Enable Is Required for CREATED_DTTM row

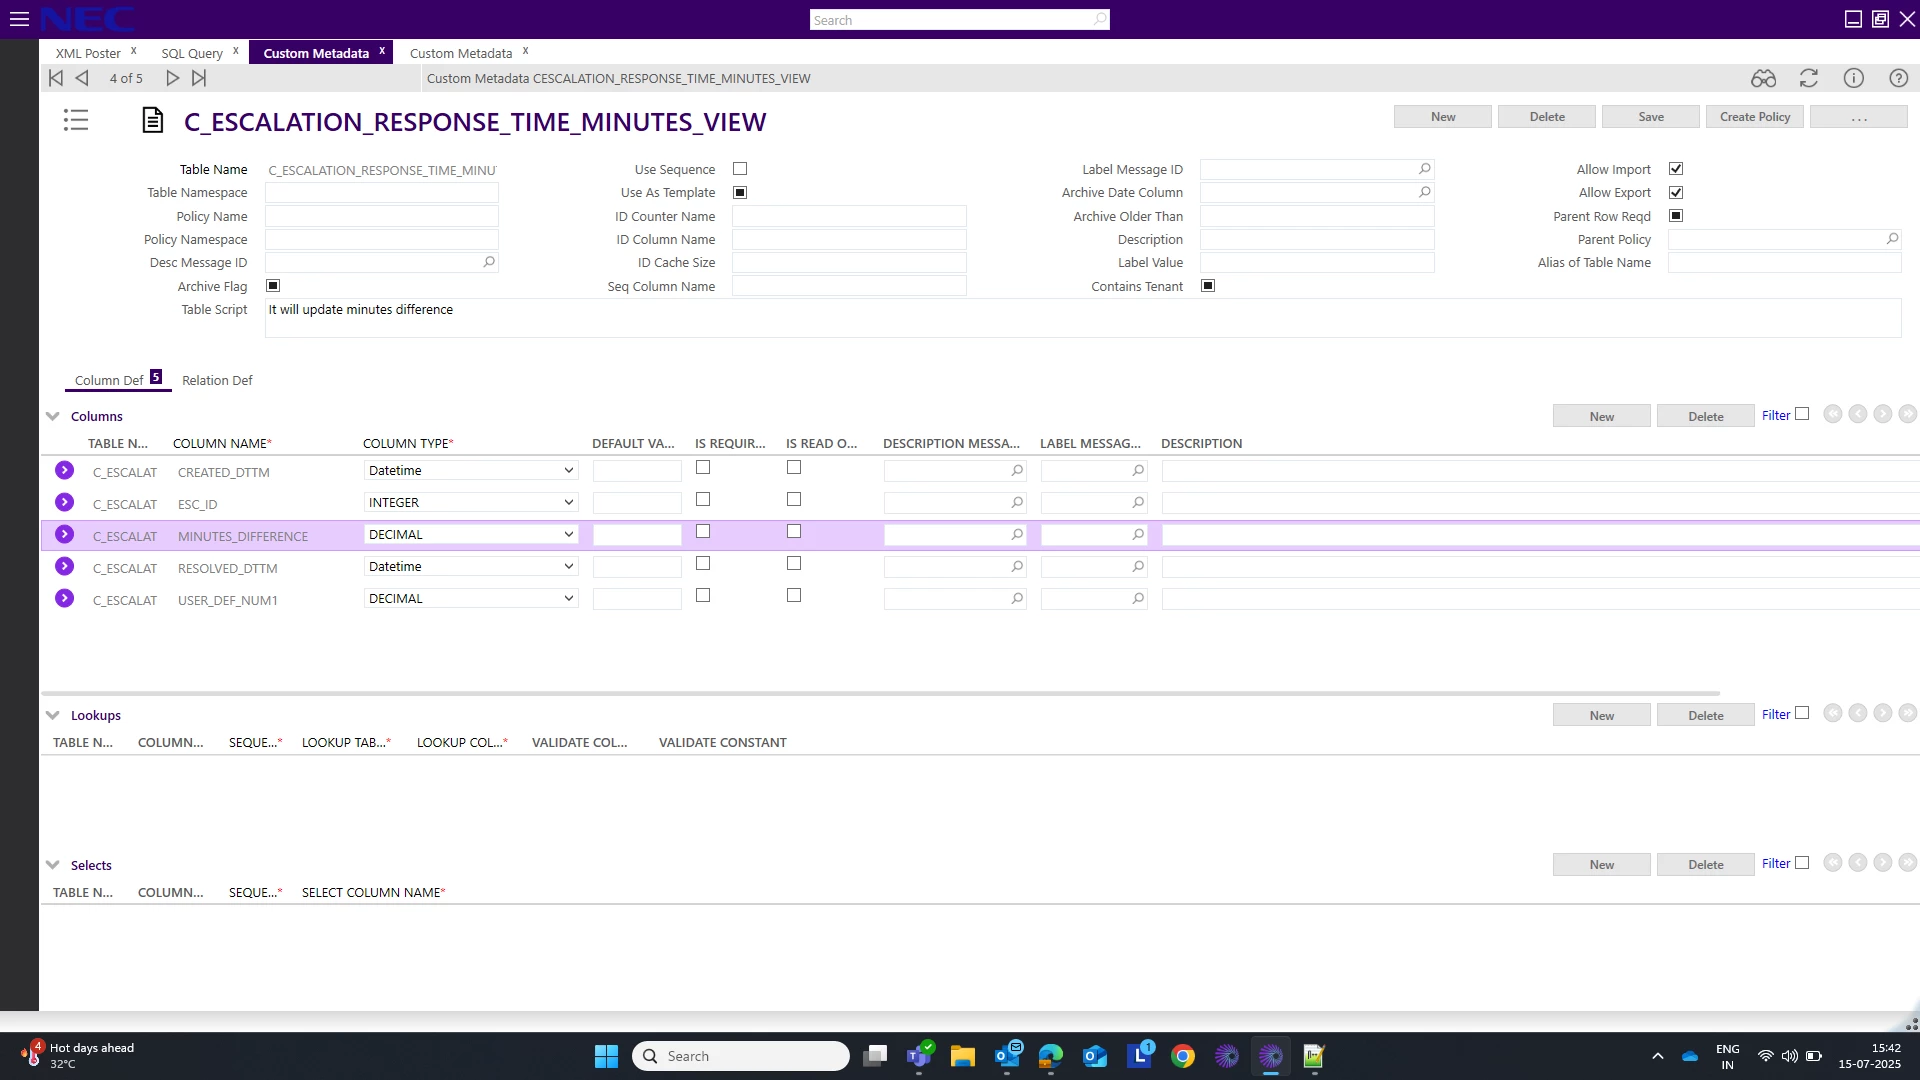pos(703,467)
